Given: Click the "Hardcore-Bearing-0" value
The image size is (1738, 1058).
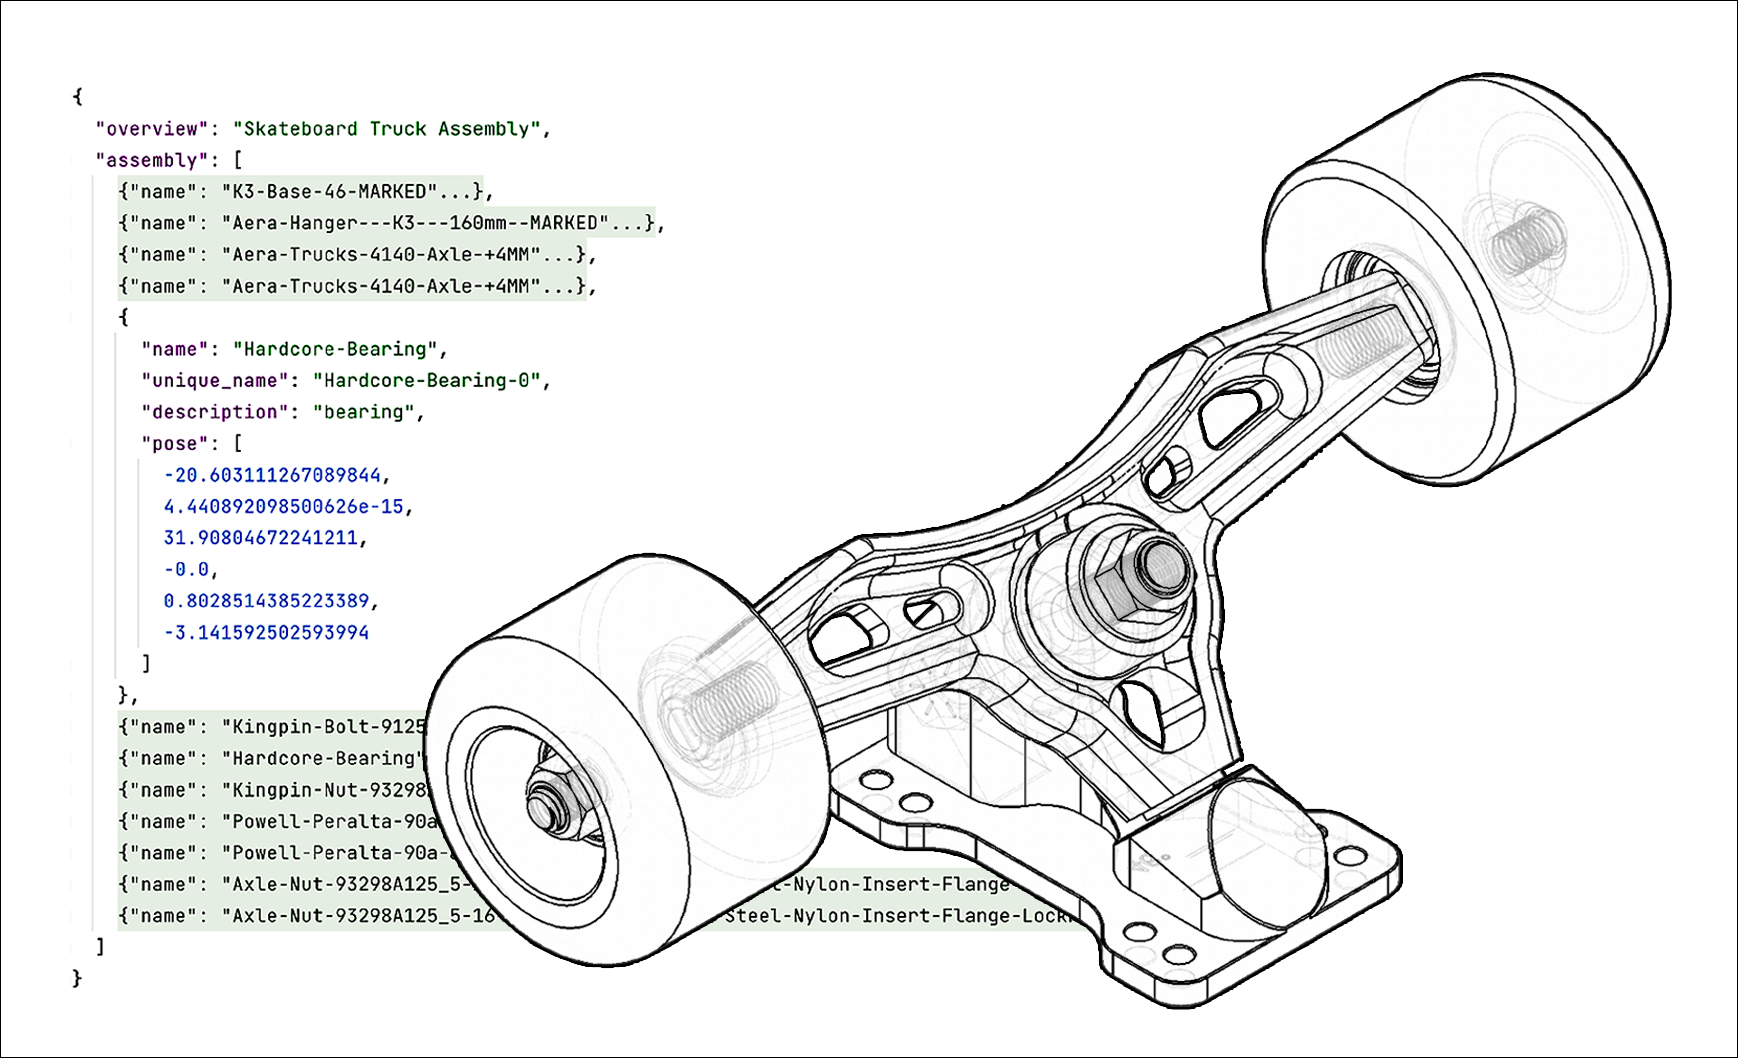Looking at the screenshot, I should click(426, 381).
